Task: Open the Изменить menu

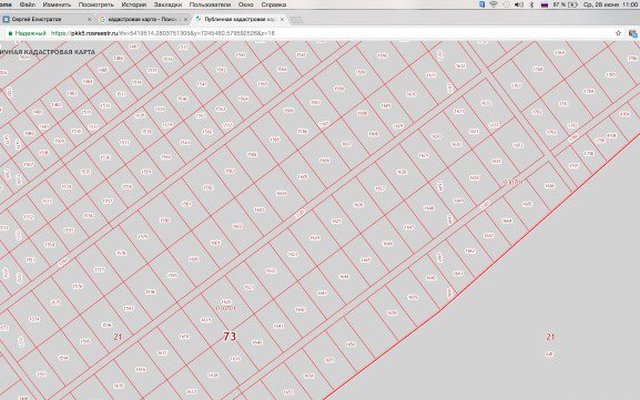Action: (x=57, y=5)
